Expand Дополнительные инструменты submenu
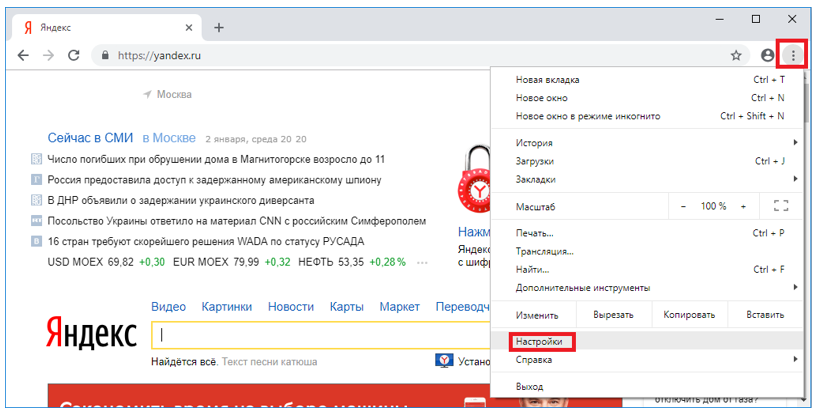This screenshot has width=817, height=412. pyautogui.click(x=647, y=288)
